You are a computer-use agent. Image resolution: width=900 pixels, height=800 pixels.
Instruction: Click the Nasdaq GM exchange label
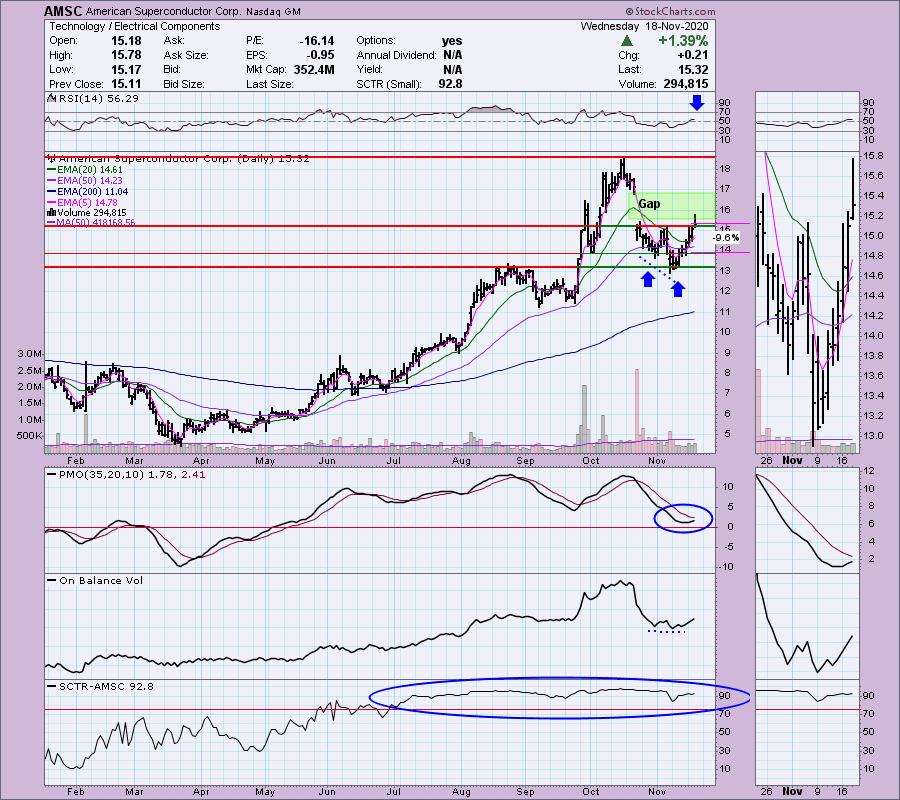[273, 11]
